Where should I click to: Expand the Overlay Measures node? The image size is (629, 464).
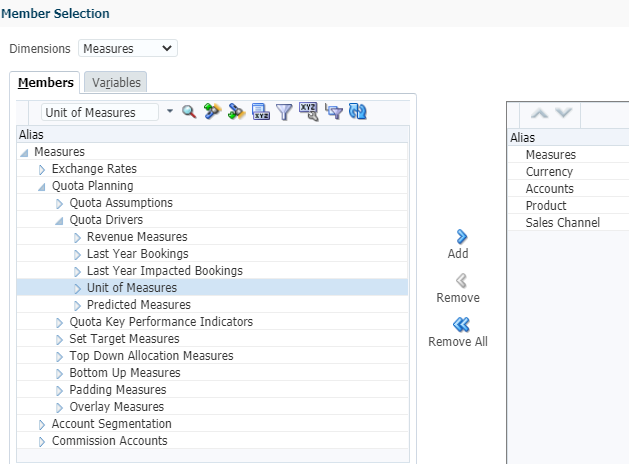point(59,408)
